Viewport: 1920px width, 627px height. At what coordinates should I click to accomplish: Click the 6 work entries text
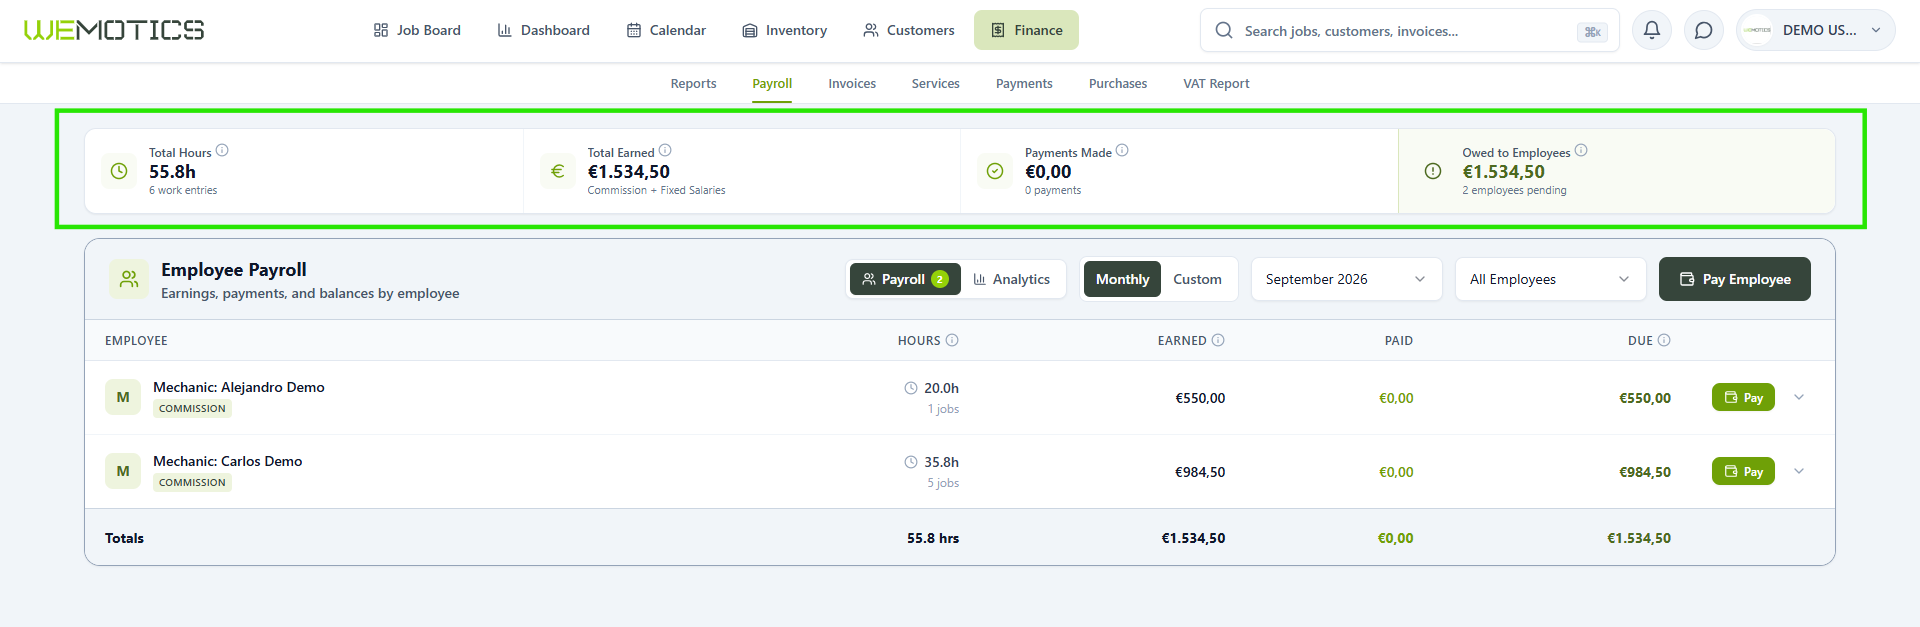[183, 190]
